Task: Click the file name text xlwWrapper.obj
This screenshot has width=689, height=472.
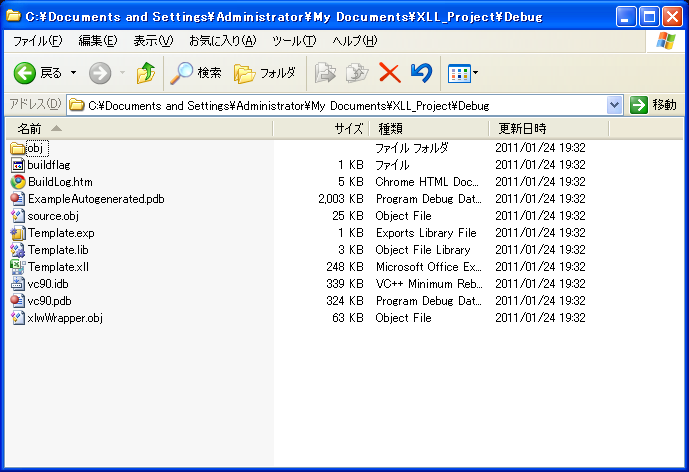Action: (65, 318)
